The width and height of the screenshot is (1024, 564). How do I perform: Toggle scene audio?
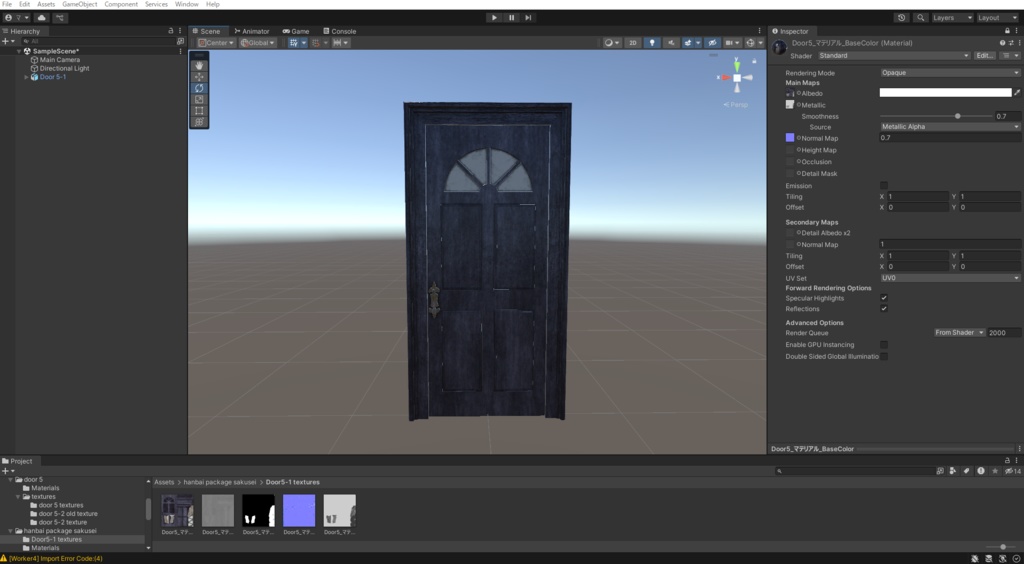tap(671, 42)
